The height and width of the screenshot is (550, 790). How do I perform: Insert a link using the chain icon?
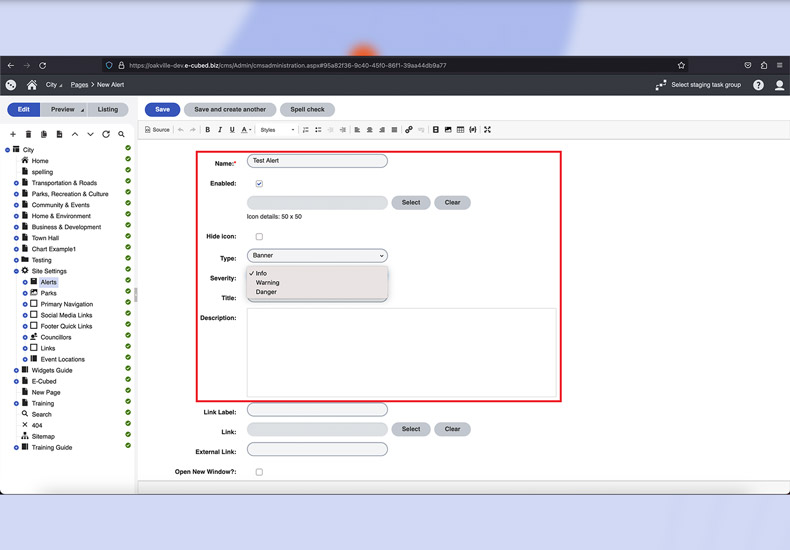coord(409,130)
